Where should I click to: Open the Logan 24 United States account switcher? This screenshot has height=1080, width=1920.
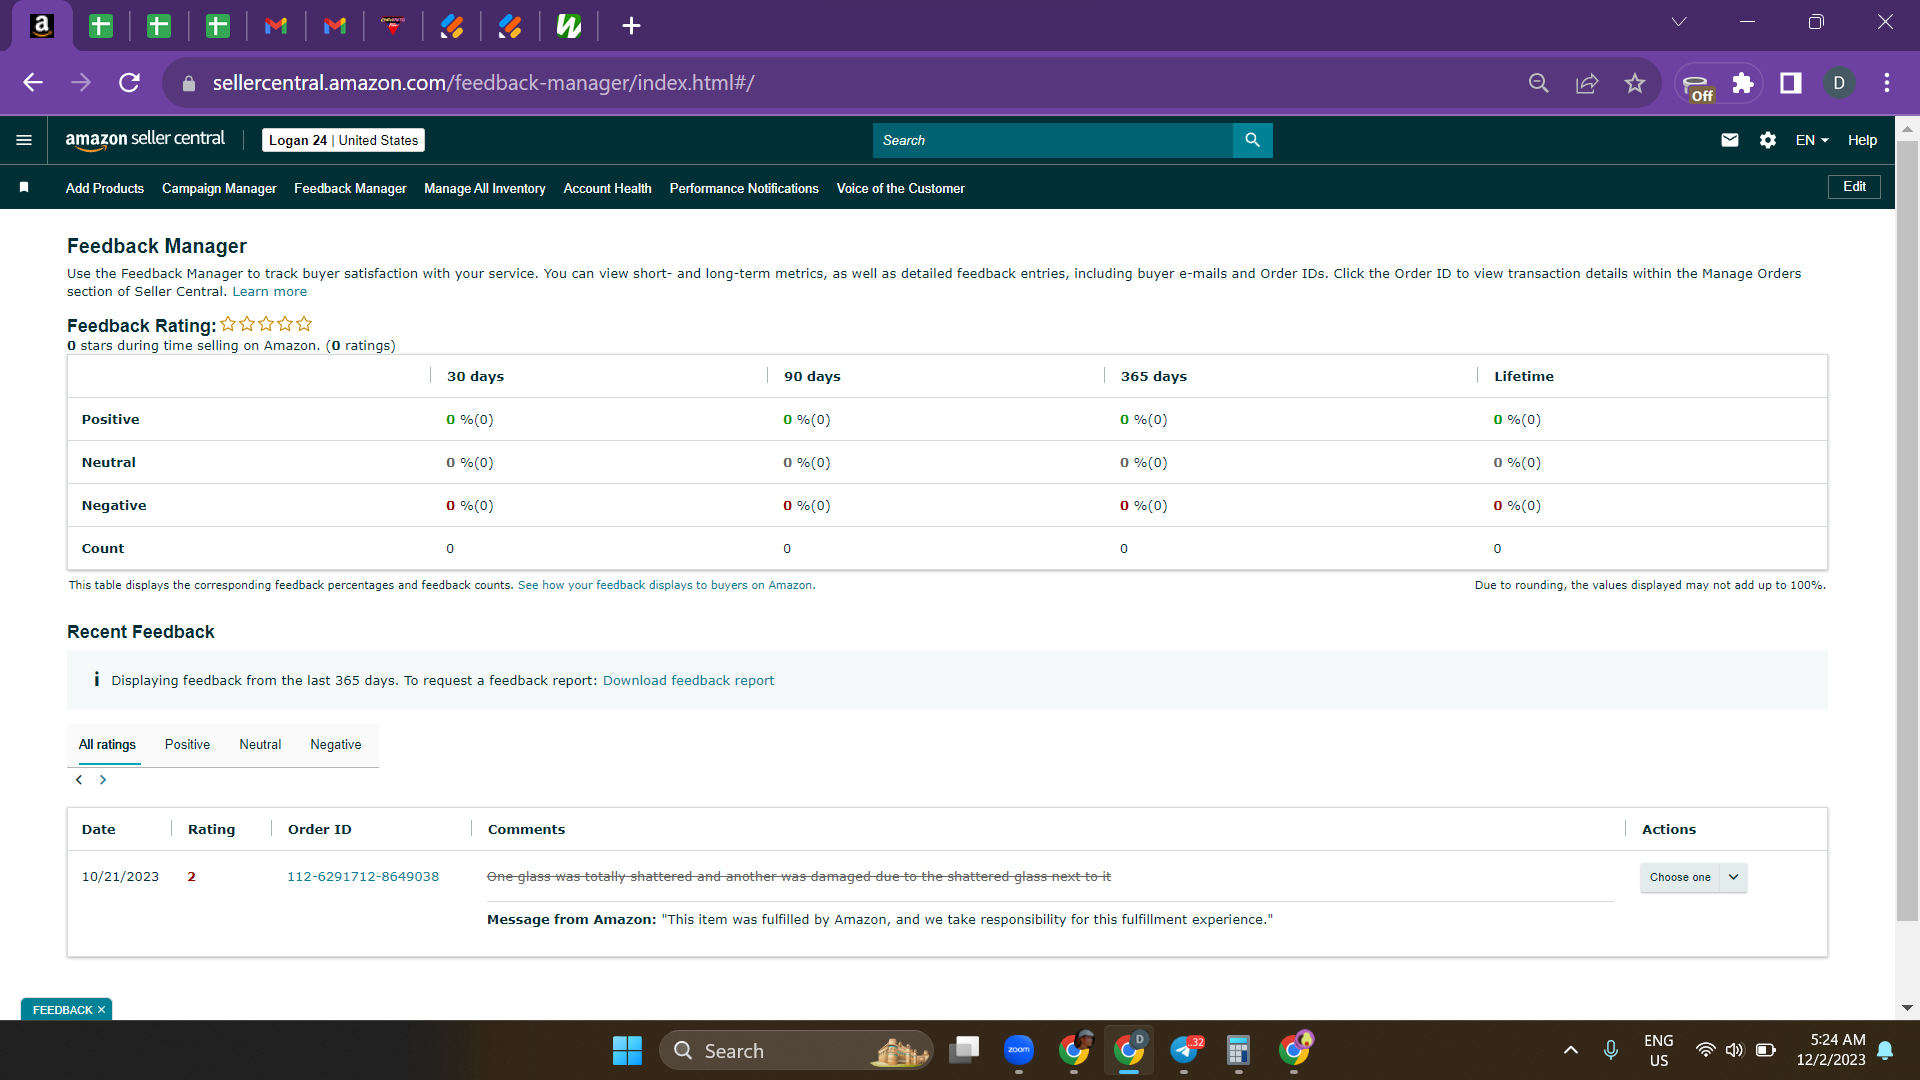coord(343,140)
